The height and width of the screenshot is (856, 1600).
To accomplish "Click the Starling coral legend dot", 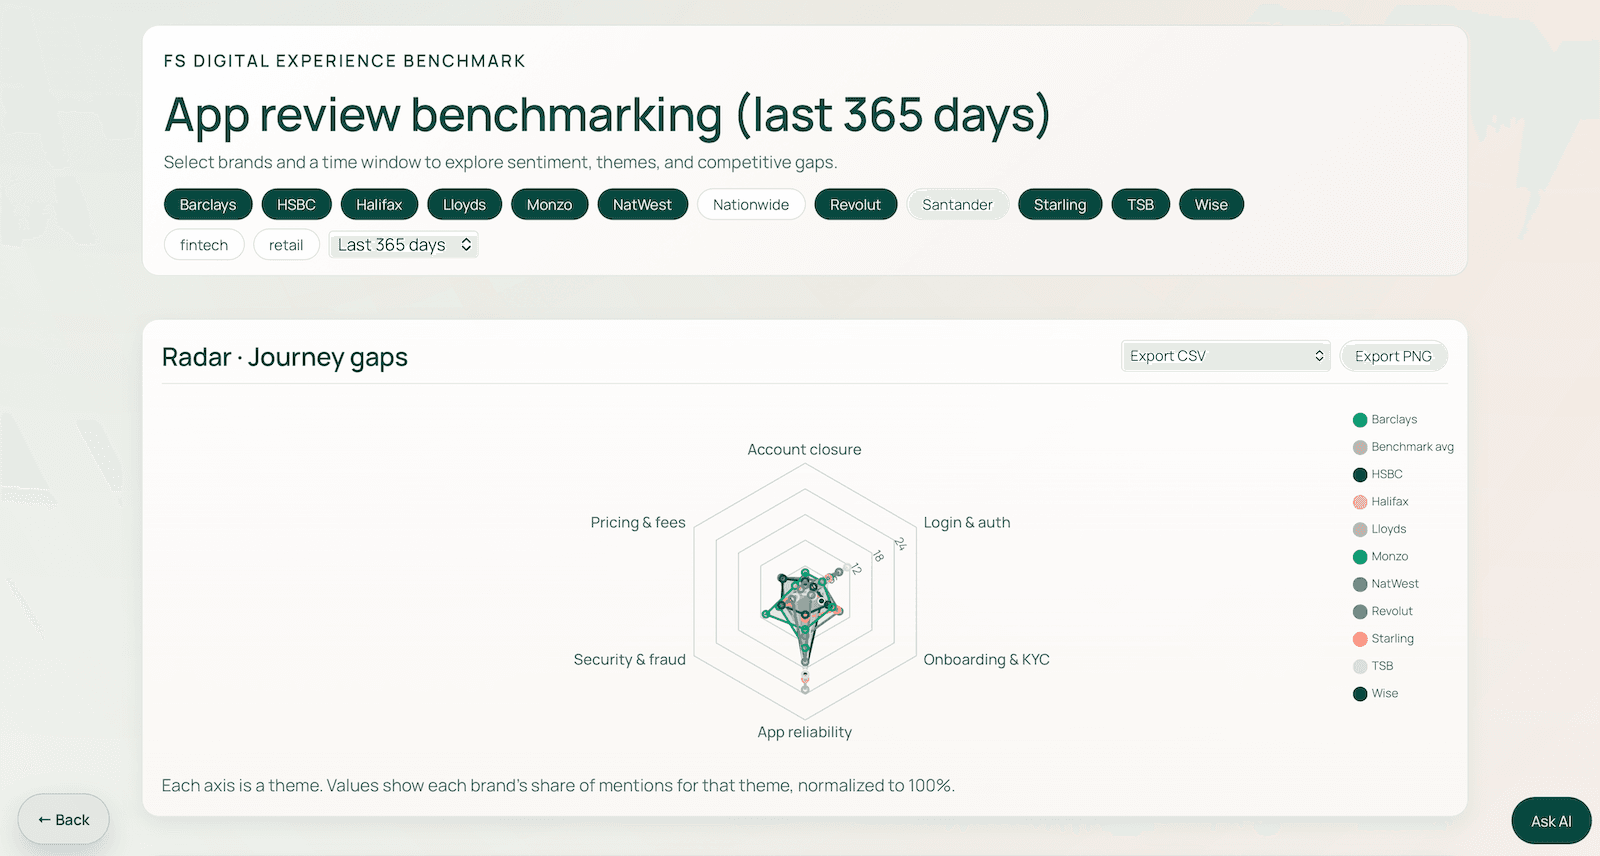I will [1360, 639].
